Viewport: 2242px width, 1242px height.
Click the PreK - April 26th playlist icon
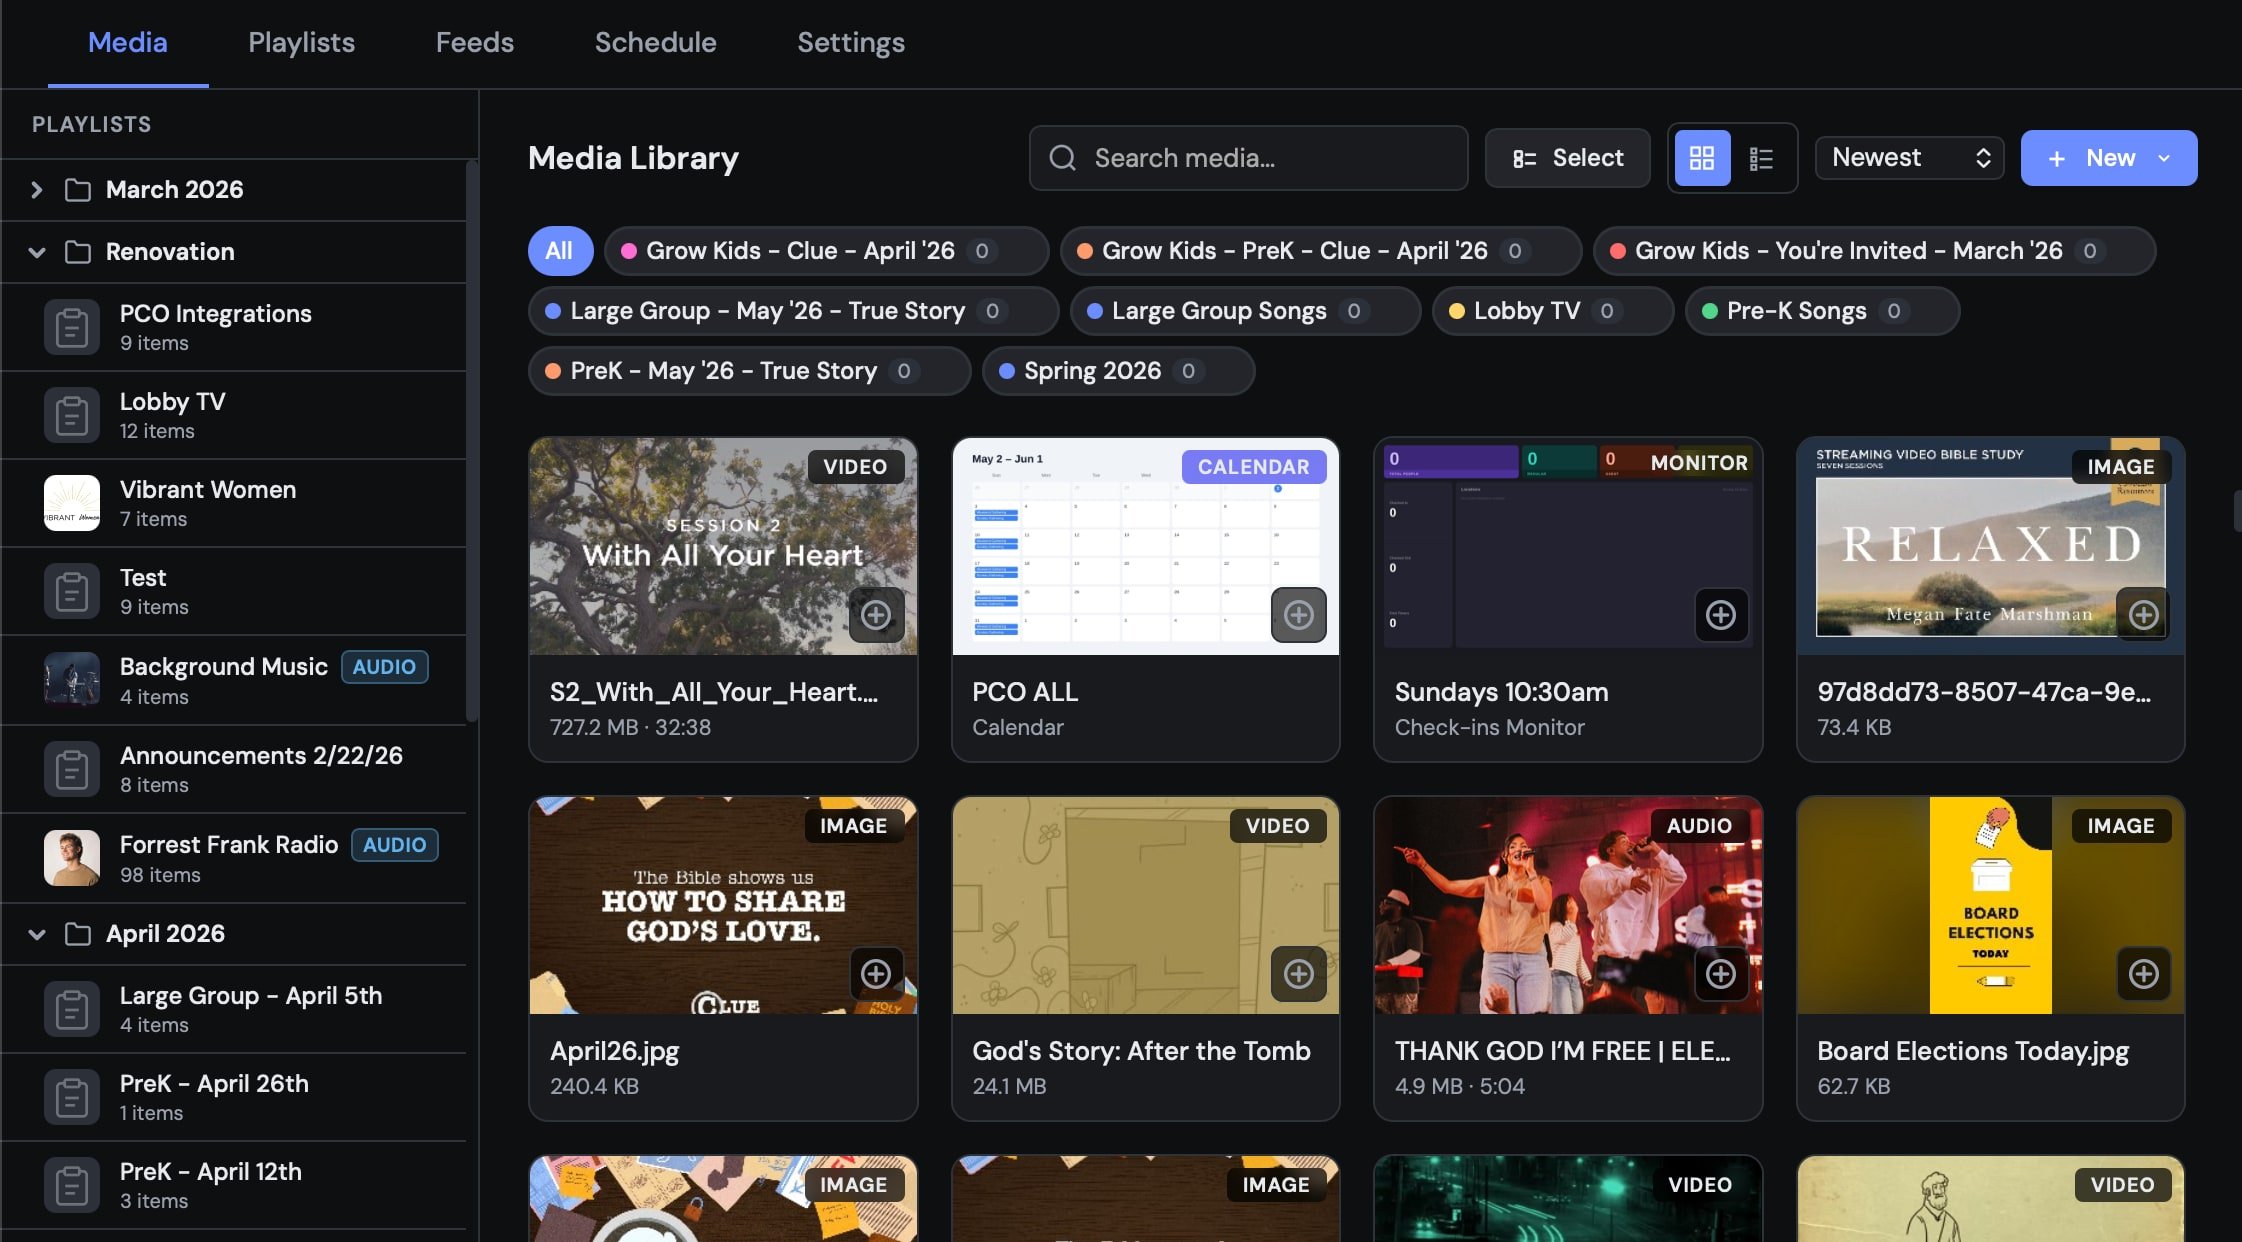click(x=72, y=1097)
